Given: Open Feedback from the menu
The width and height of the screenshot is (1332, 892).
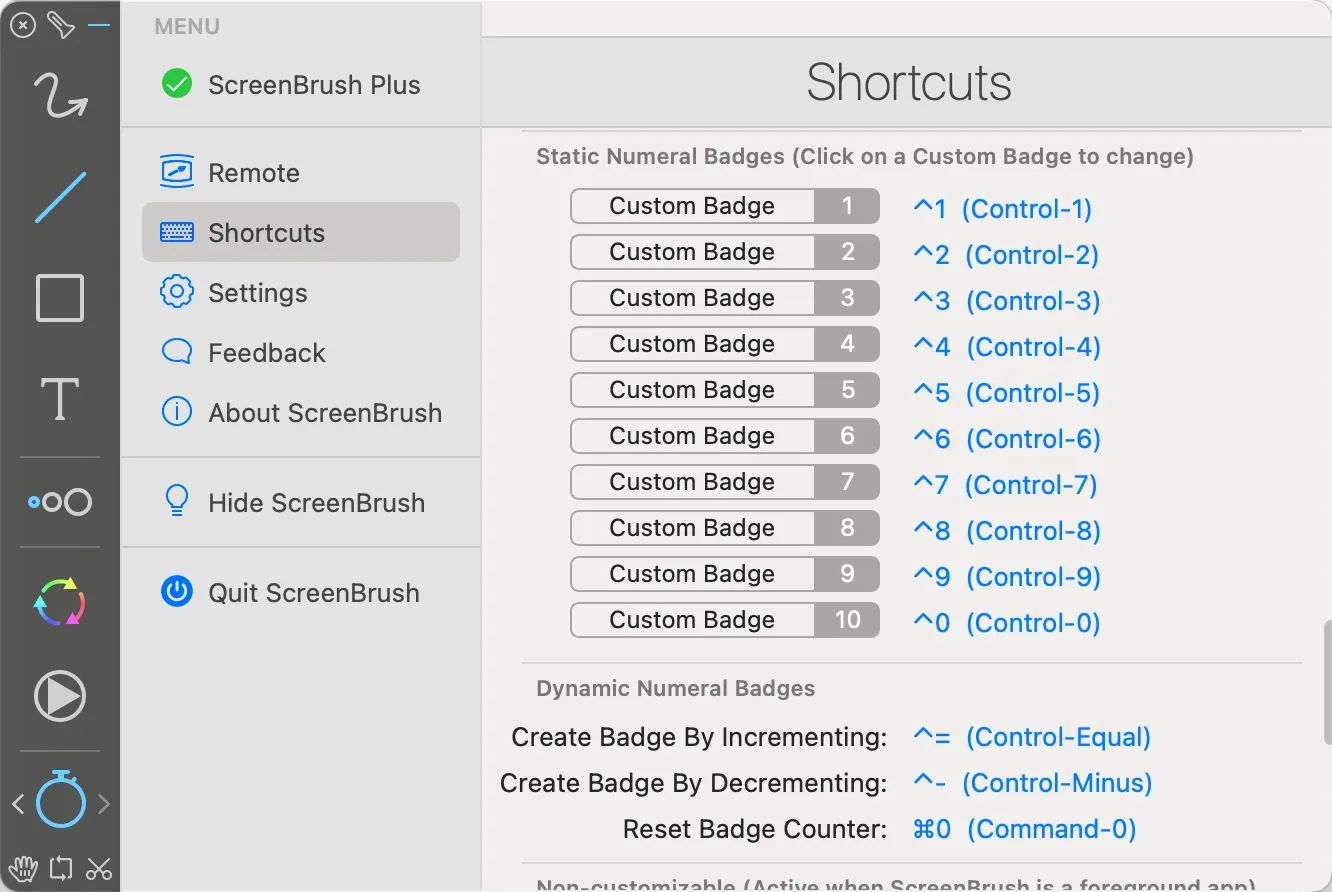Looking at the screenshot, I should 300,353.
